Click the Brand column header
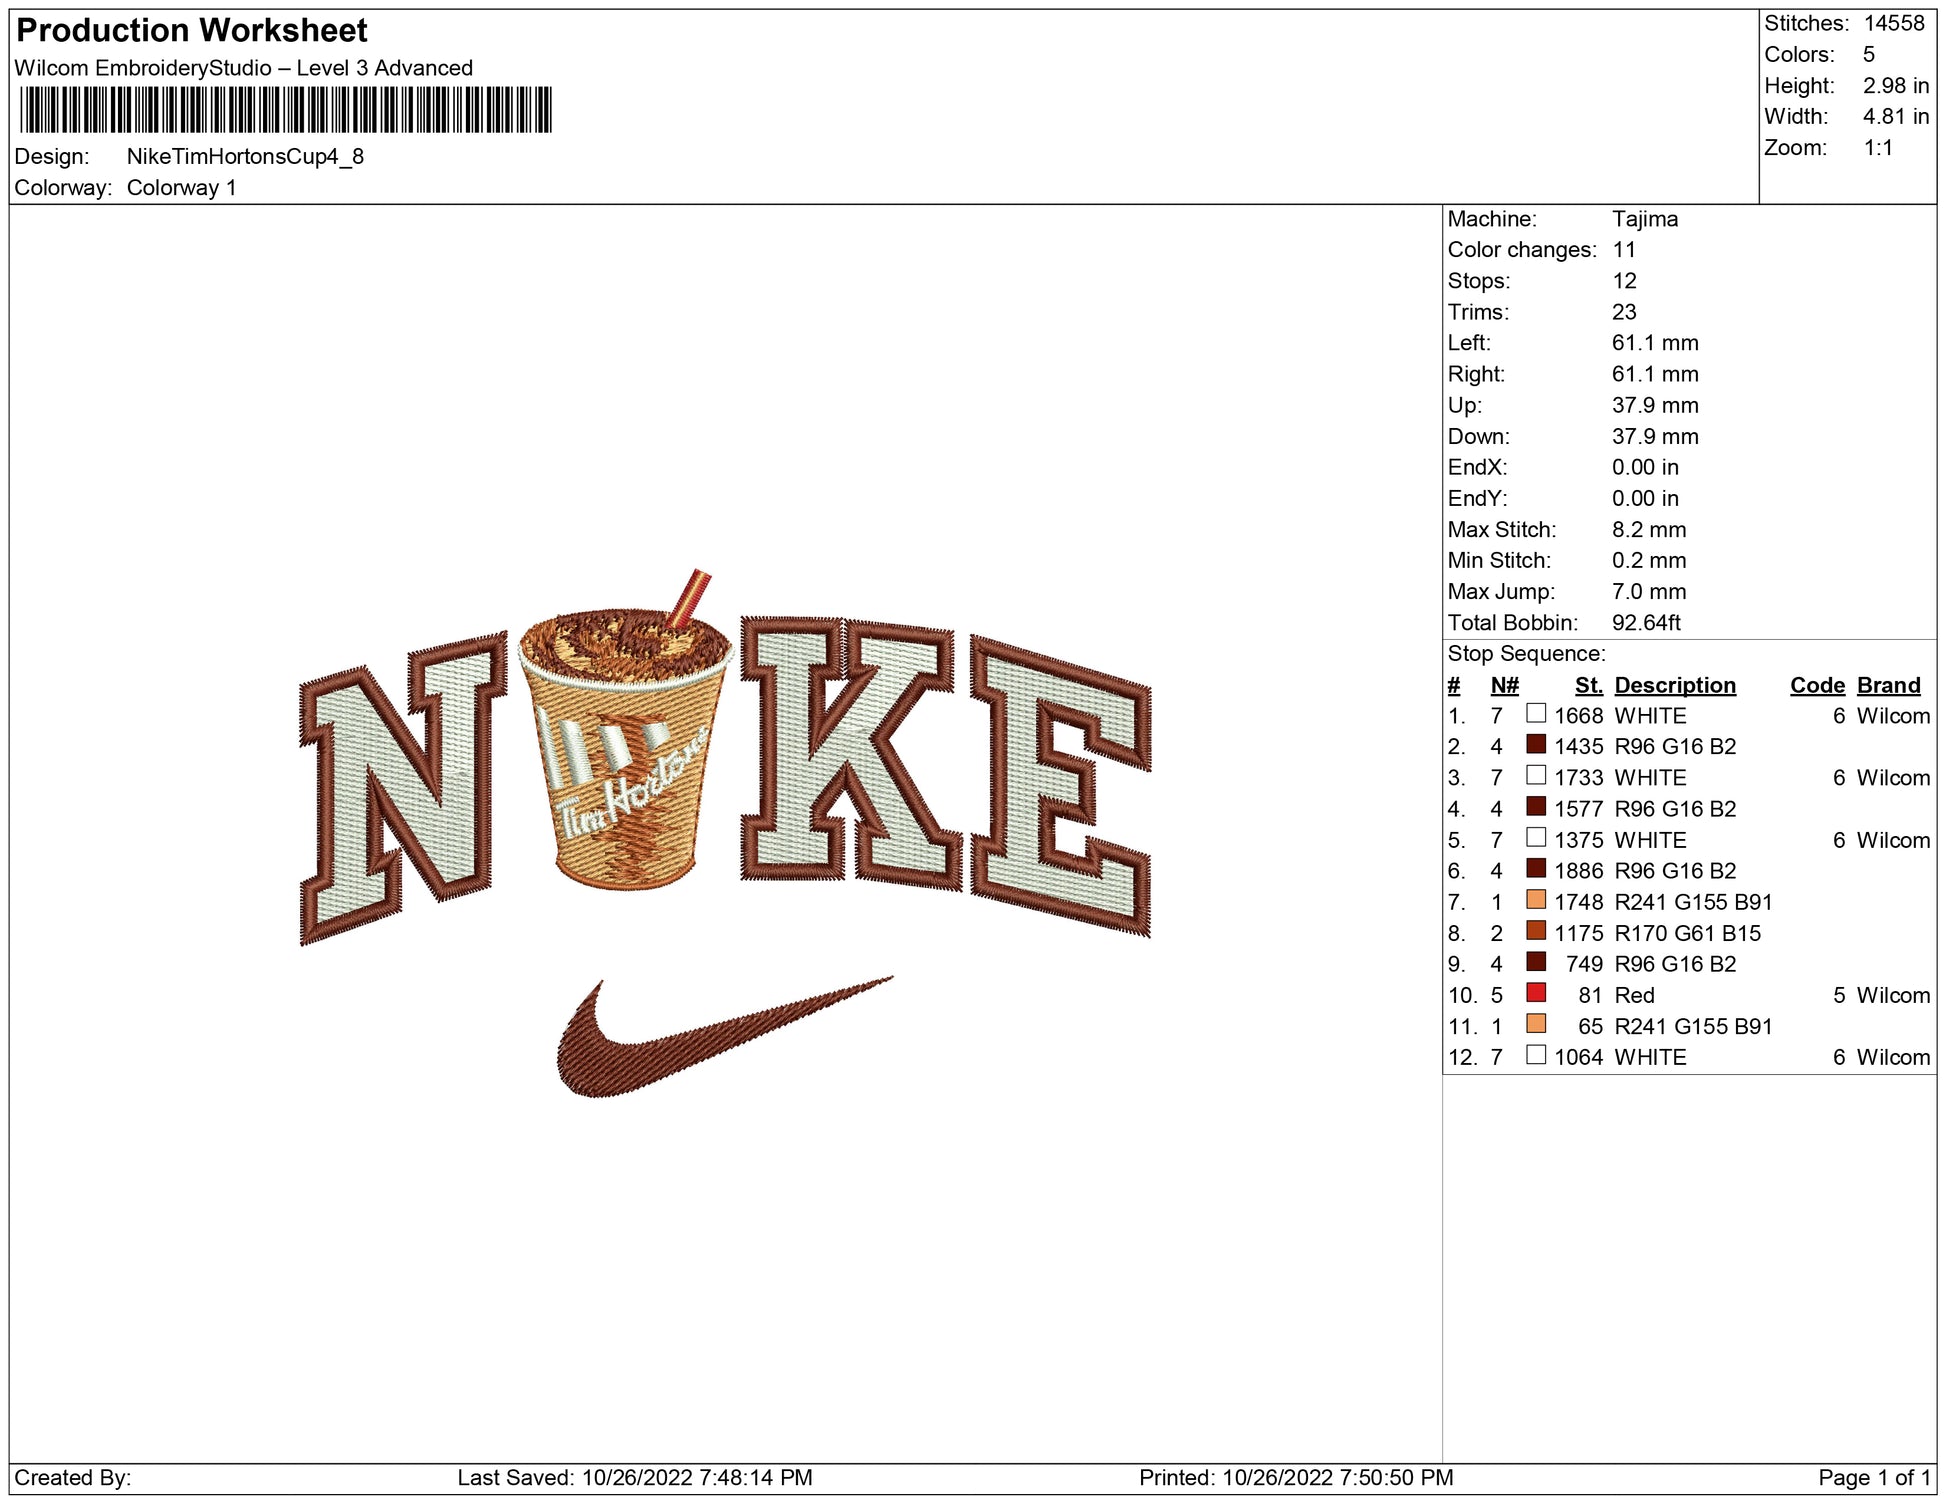The height and width of the screenshot is (1497, 1946). tap(1888, 685)
